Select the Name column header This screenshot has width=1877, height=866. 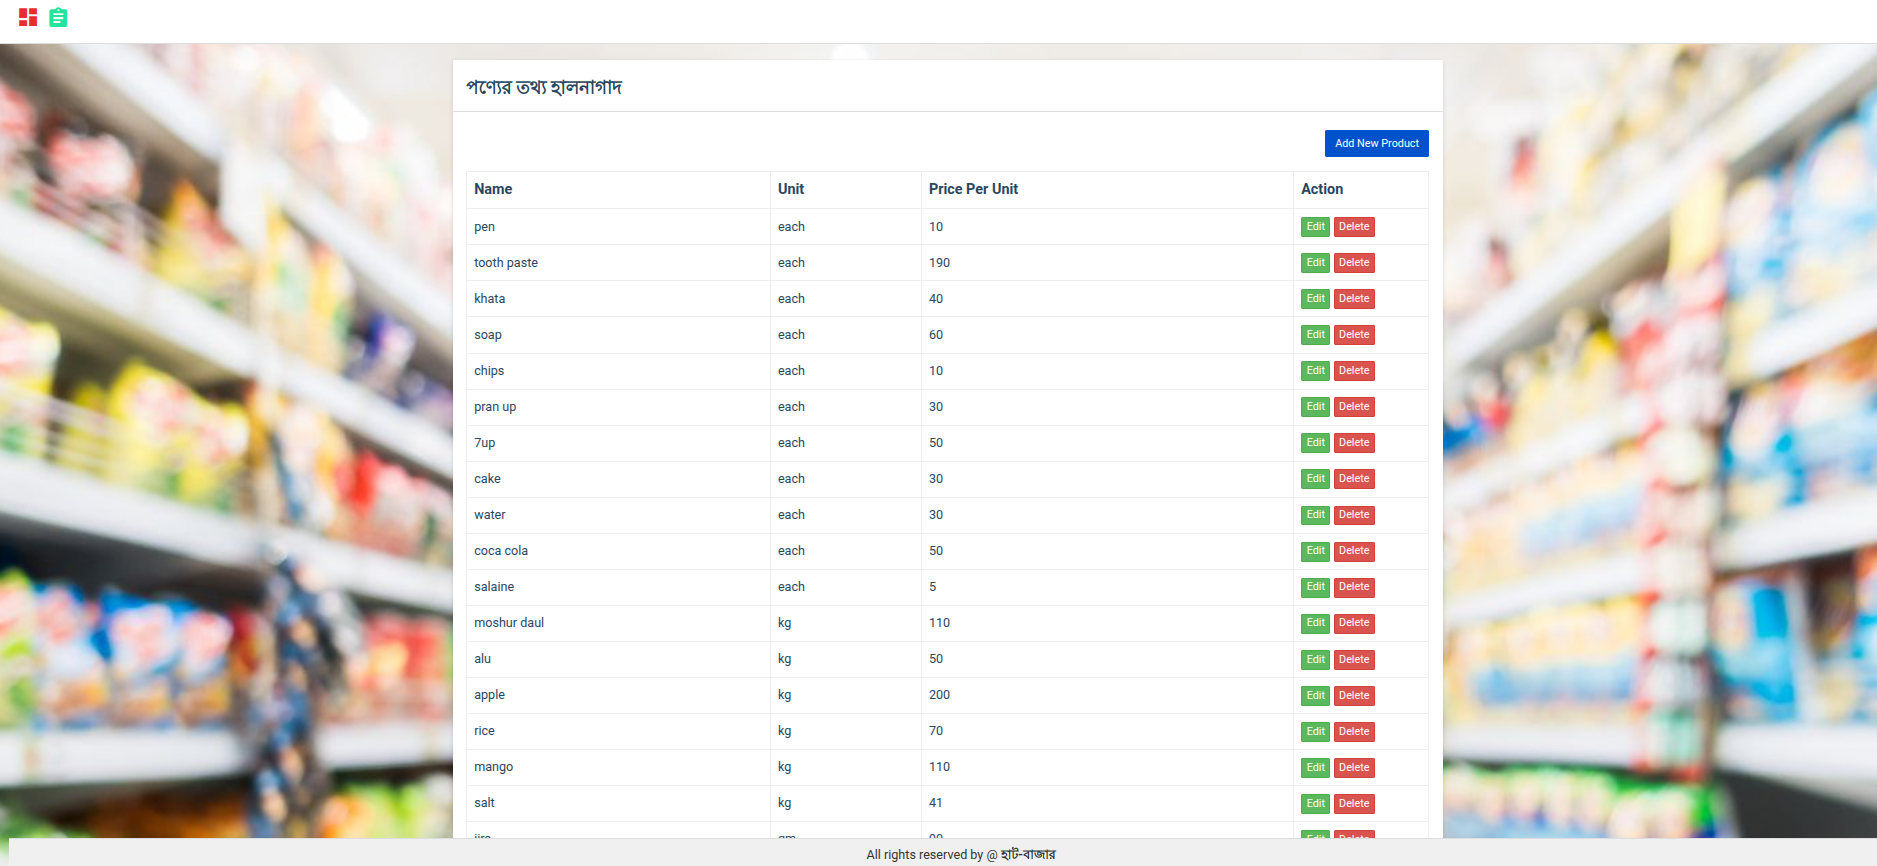(x=493, y=189)
